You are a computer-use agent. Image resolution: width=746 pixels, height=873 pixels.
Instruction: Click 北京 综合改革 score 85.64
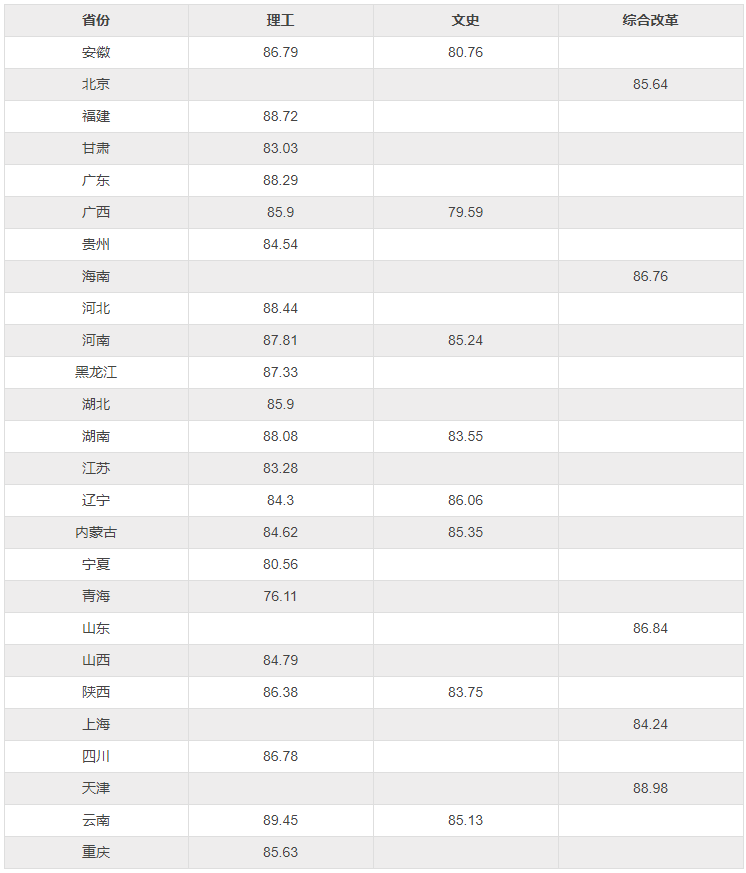(650, 84)
